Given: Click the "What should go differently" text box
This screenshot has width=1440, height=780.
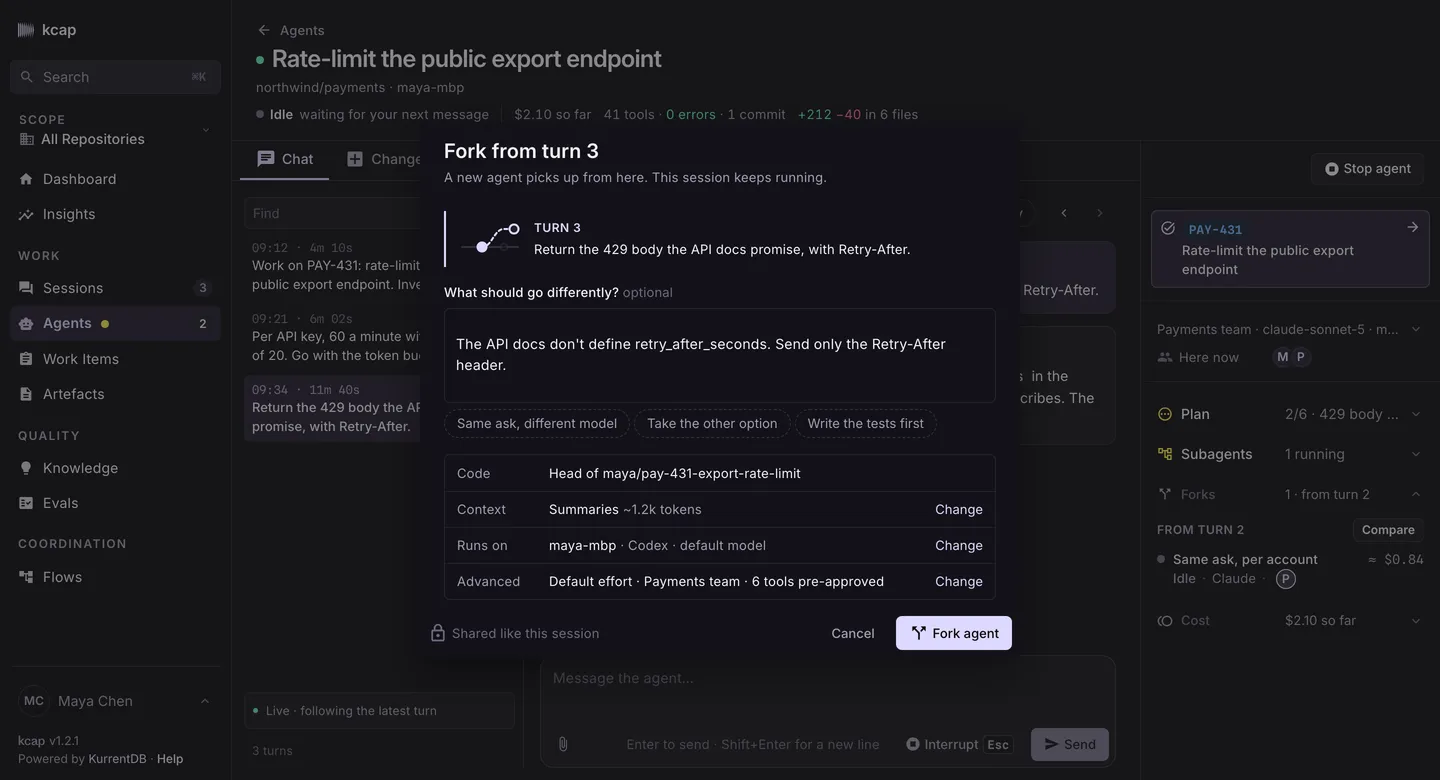Looking at the screenshot, I should (720, 355).
